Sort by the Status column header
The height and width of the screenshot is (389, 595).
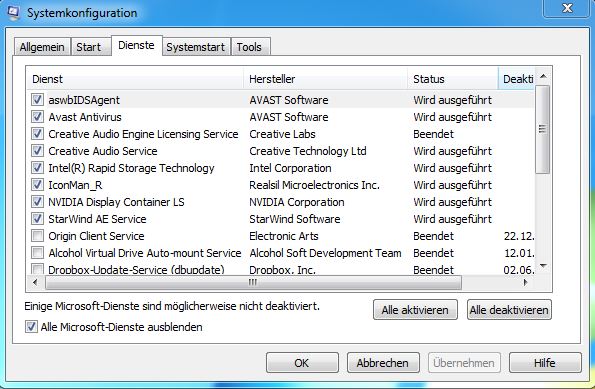(453, 79)
